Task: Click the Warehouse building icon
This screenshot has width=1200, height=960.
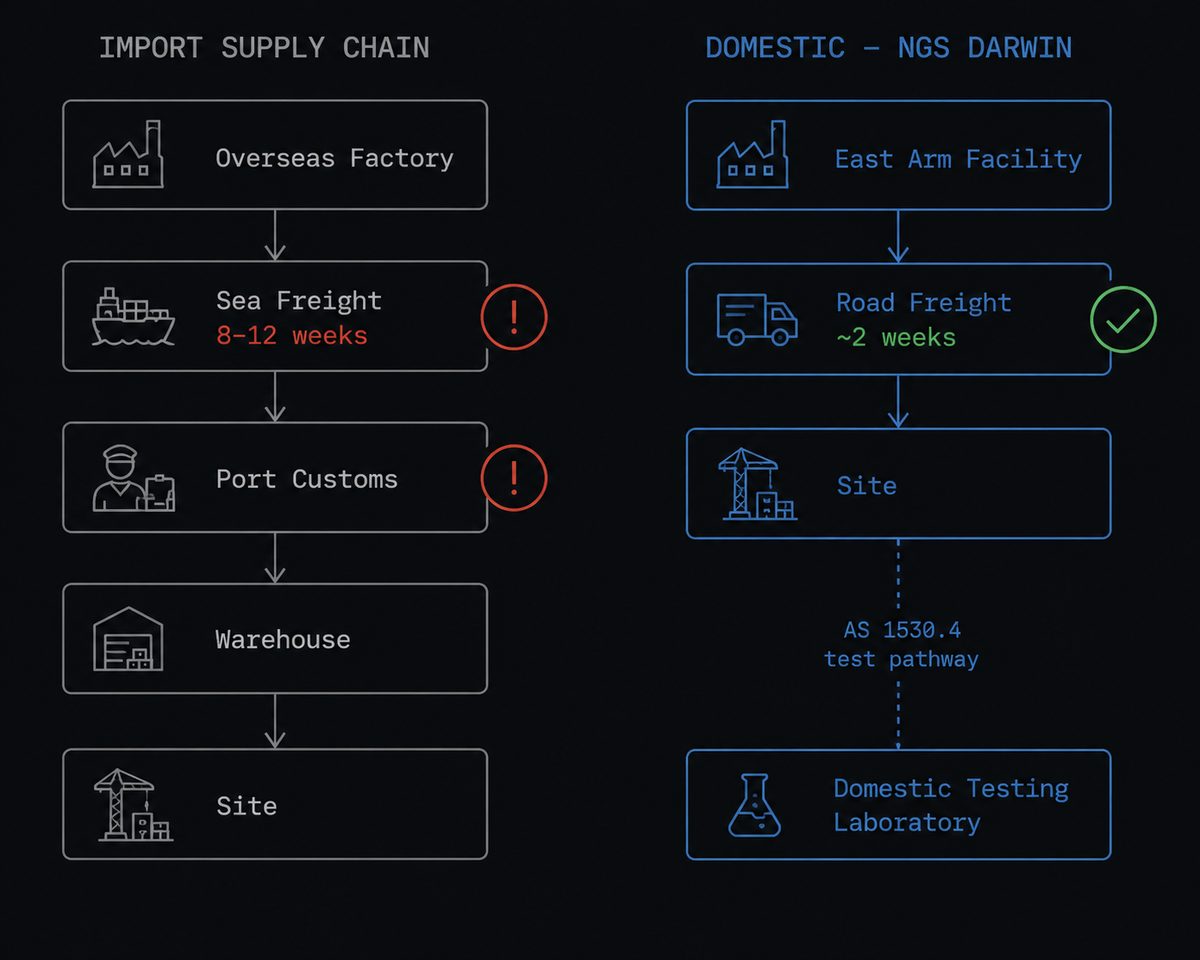Action: (128, 639)
